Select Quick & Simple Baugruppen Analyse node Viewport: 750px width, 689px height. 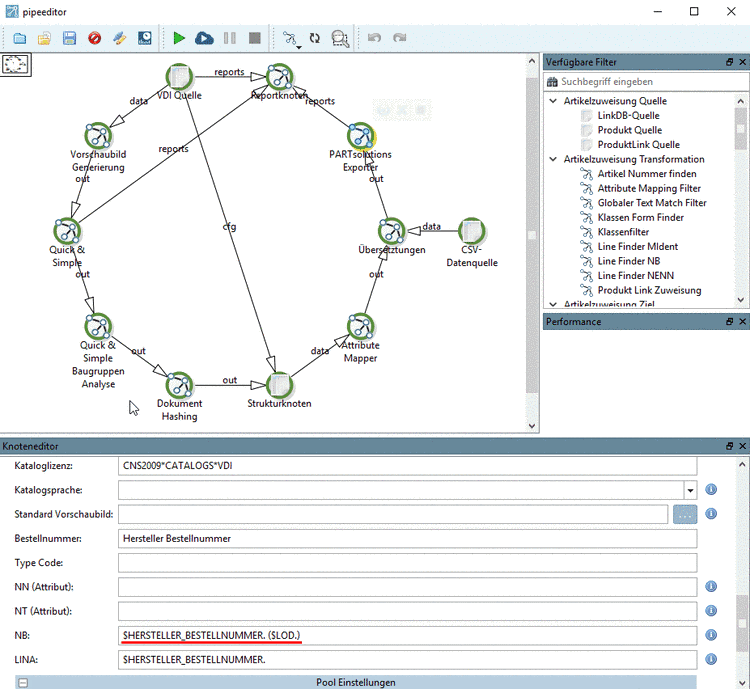click(98, 326)
